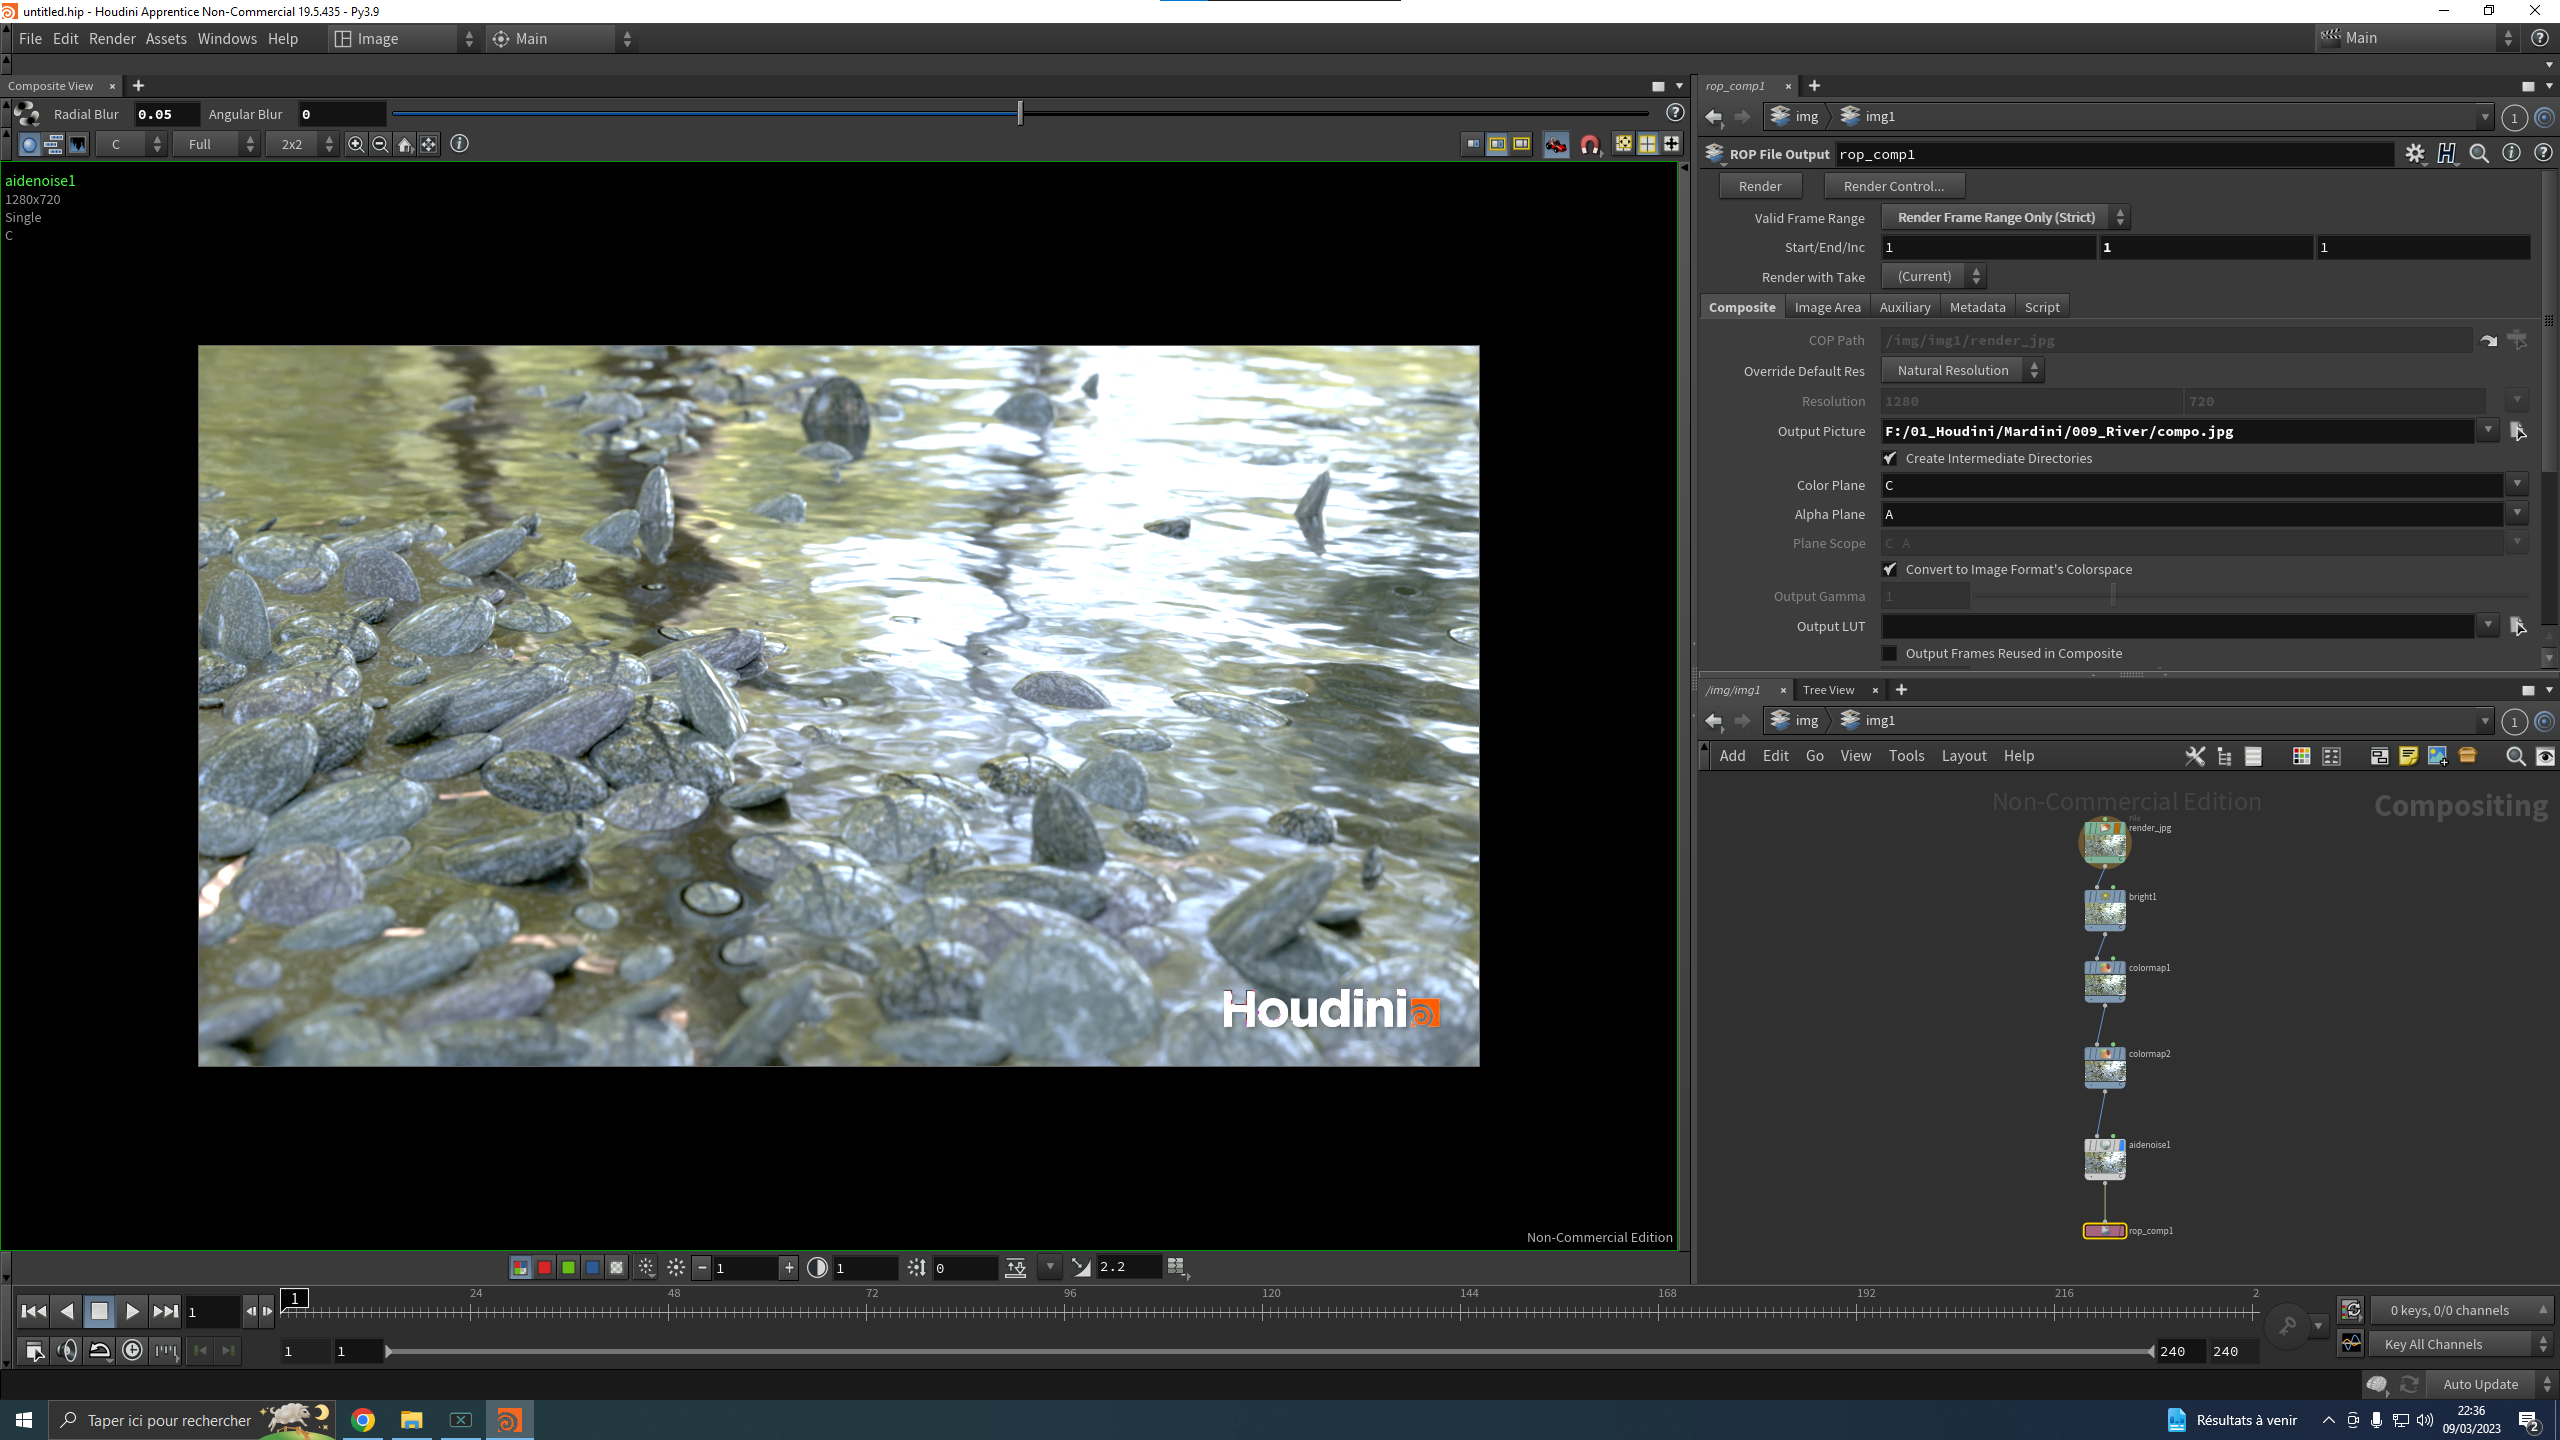Open Override Default Res dropdown

[1962, 370]
